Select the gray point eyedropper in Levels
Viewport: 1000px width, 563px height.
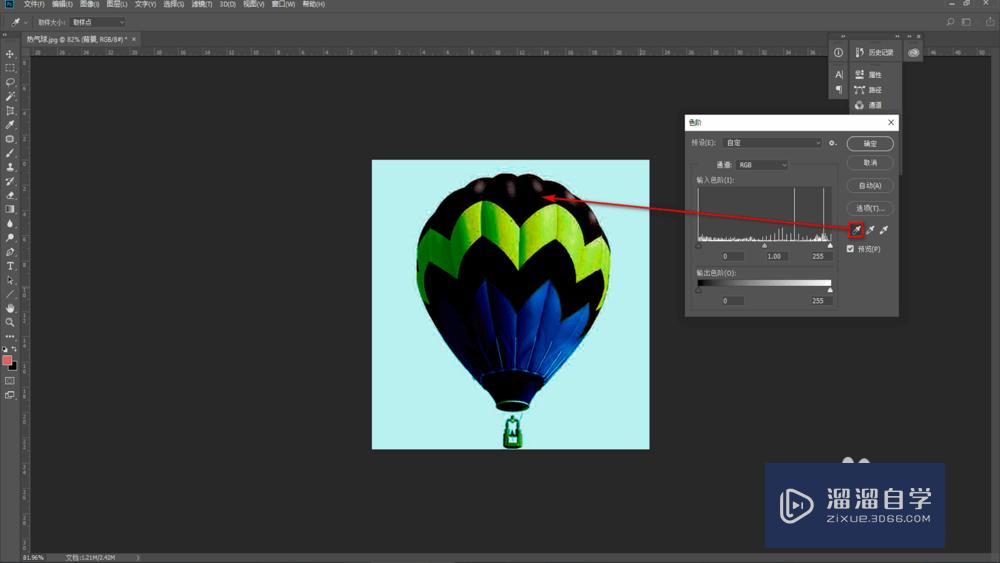pos(870,231)
